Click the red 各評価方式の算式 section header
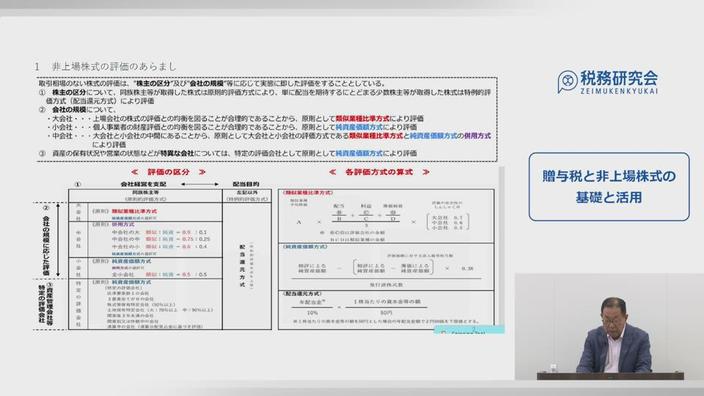This screenshot has width=704, height=396. click(x=378, y=172)
